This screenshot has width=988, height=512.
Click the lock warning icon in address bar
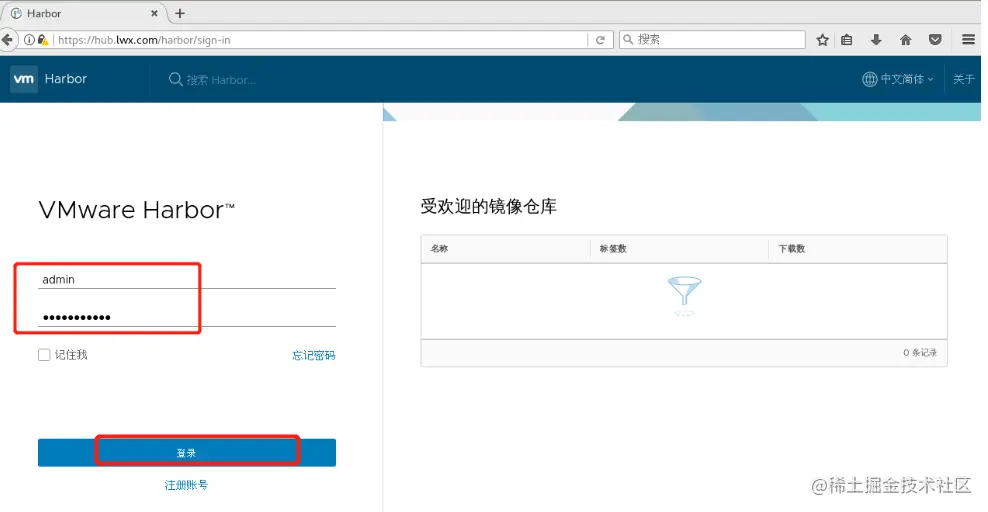coord(43,40)
